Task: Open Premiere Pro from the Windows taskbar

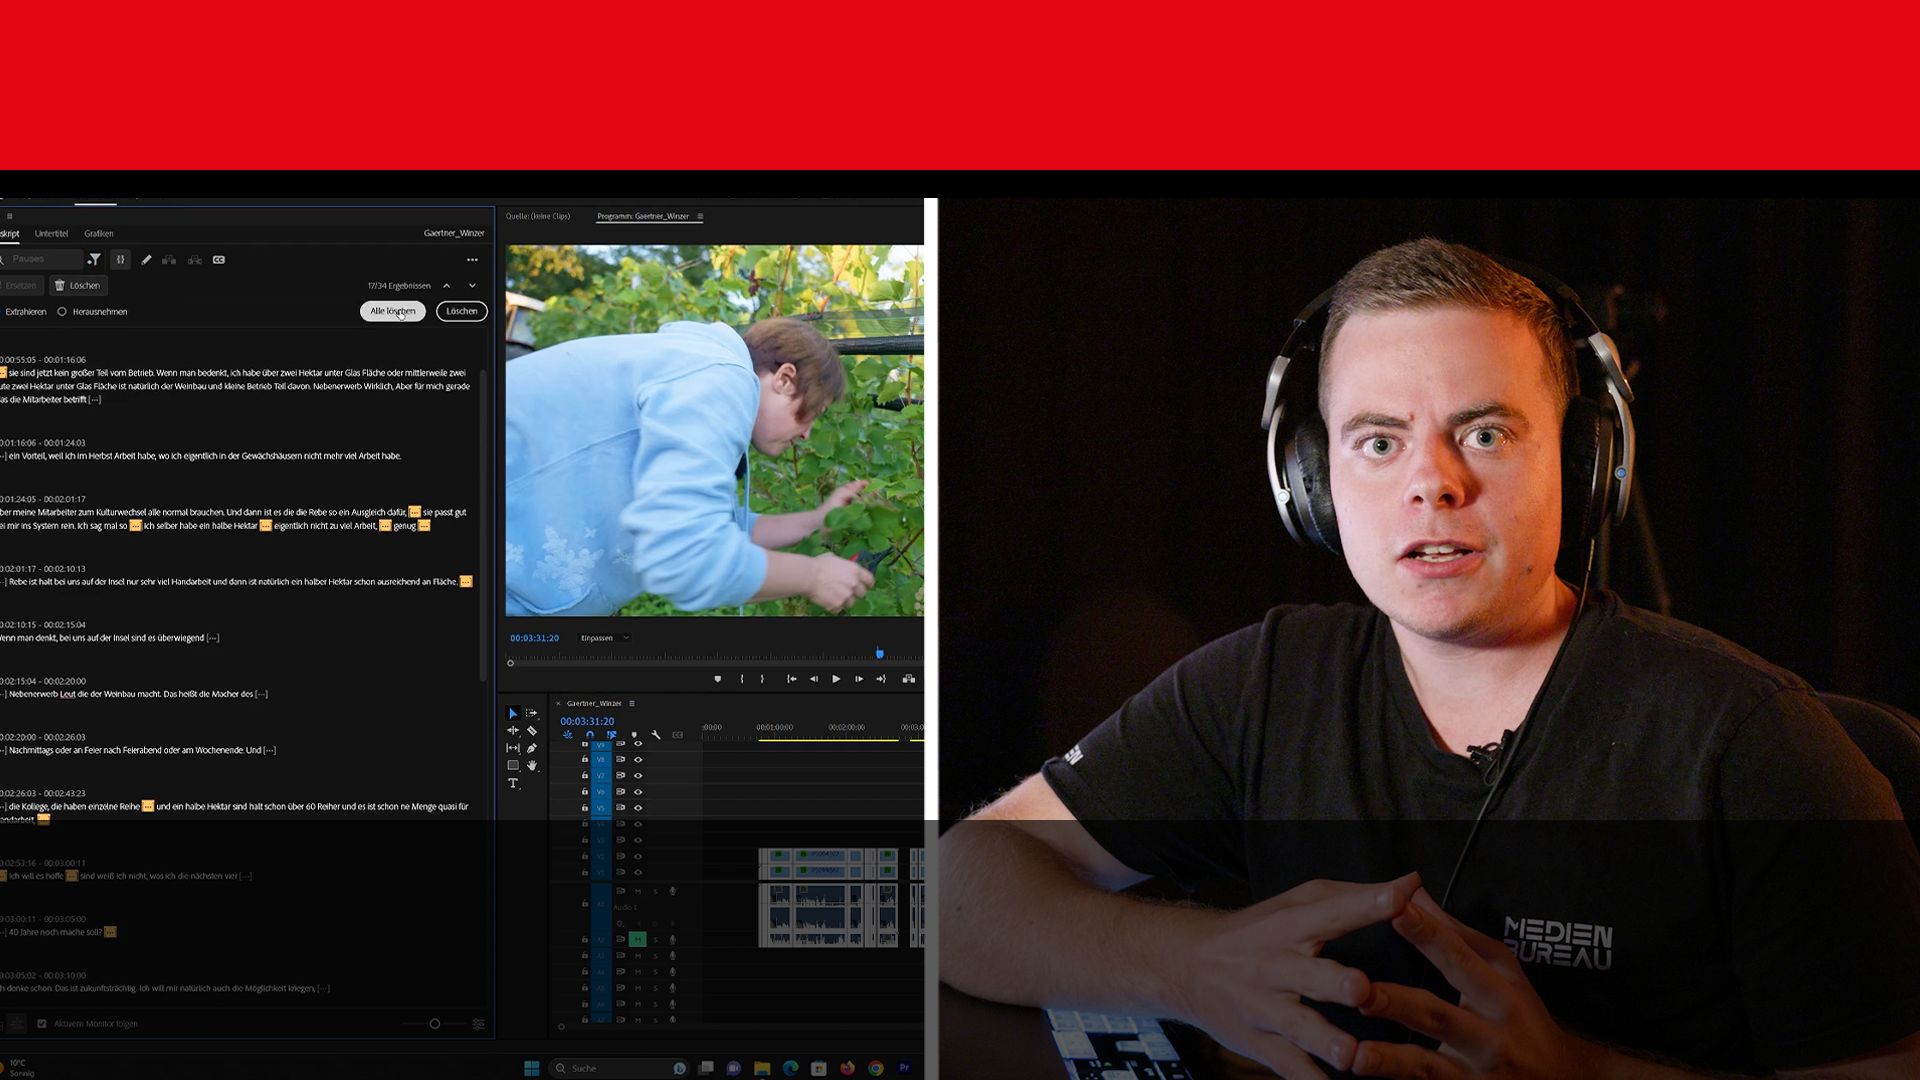Action: coord(905,1068)
